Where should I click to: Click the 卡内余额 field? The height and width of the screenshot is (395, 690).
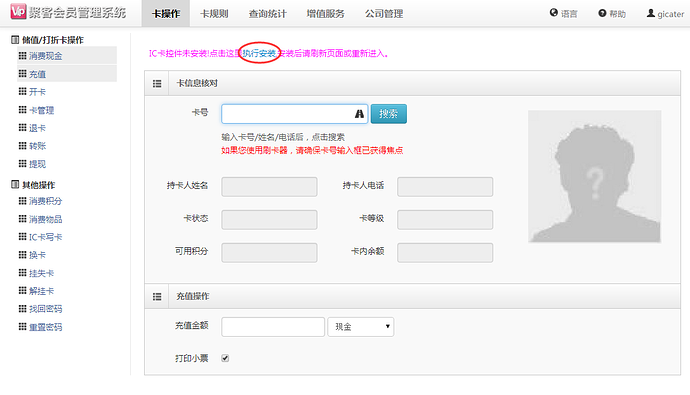(445, 252)
